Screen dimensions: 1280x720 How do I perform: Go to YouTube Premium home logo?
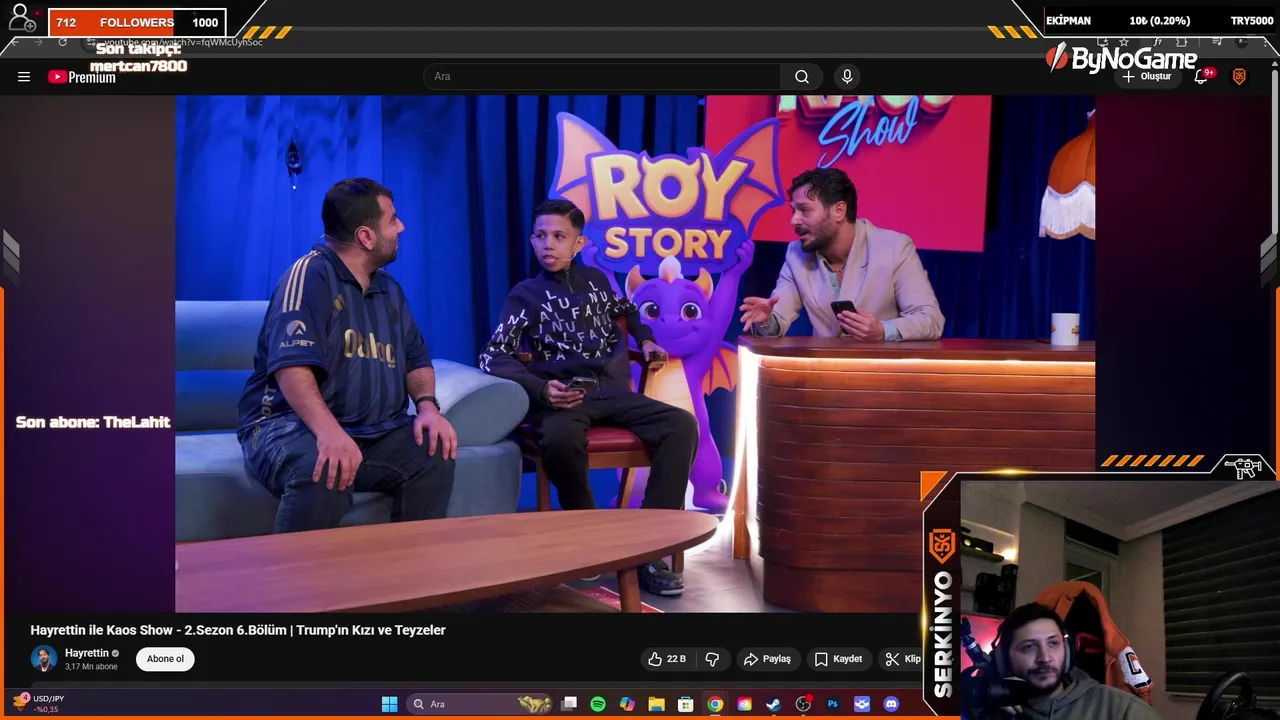point(82,77)
